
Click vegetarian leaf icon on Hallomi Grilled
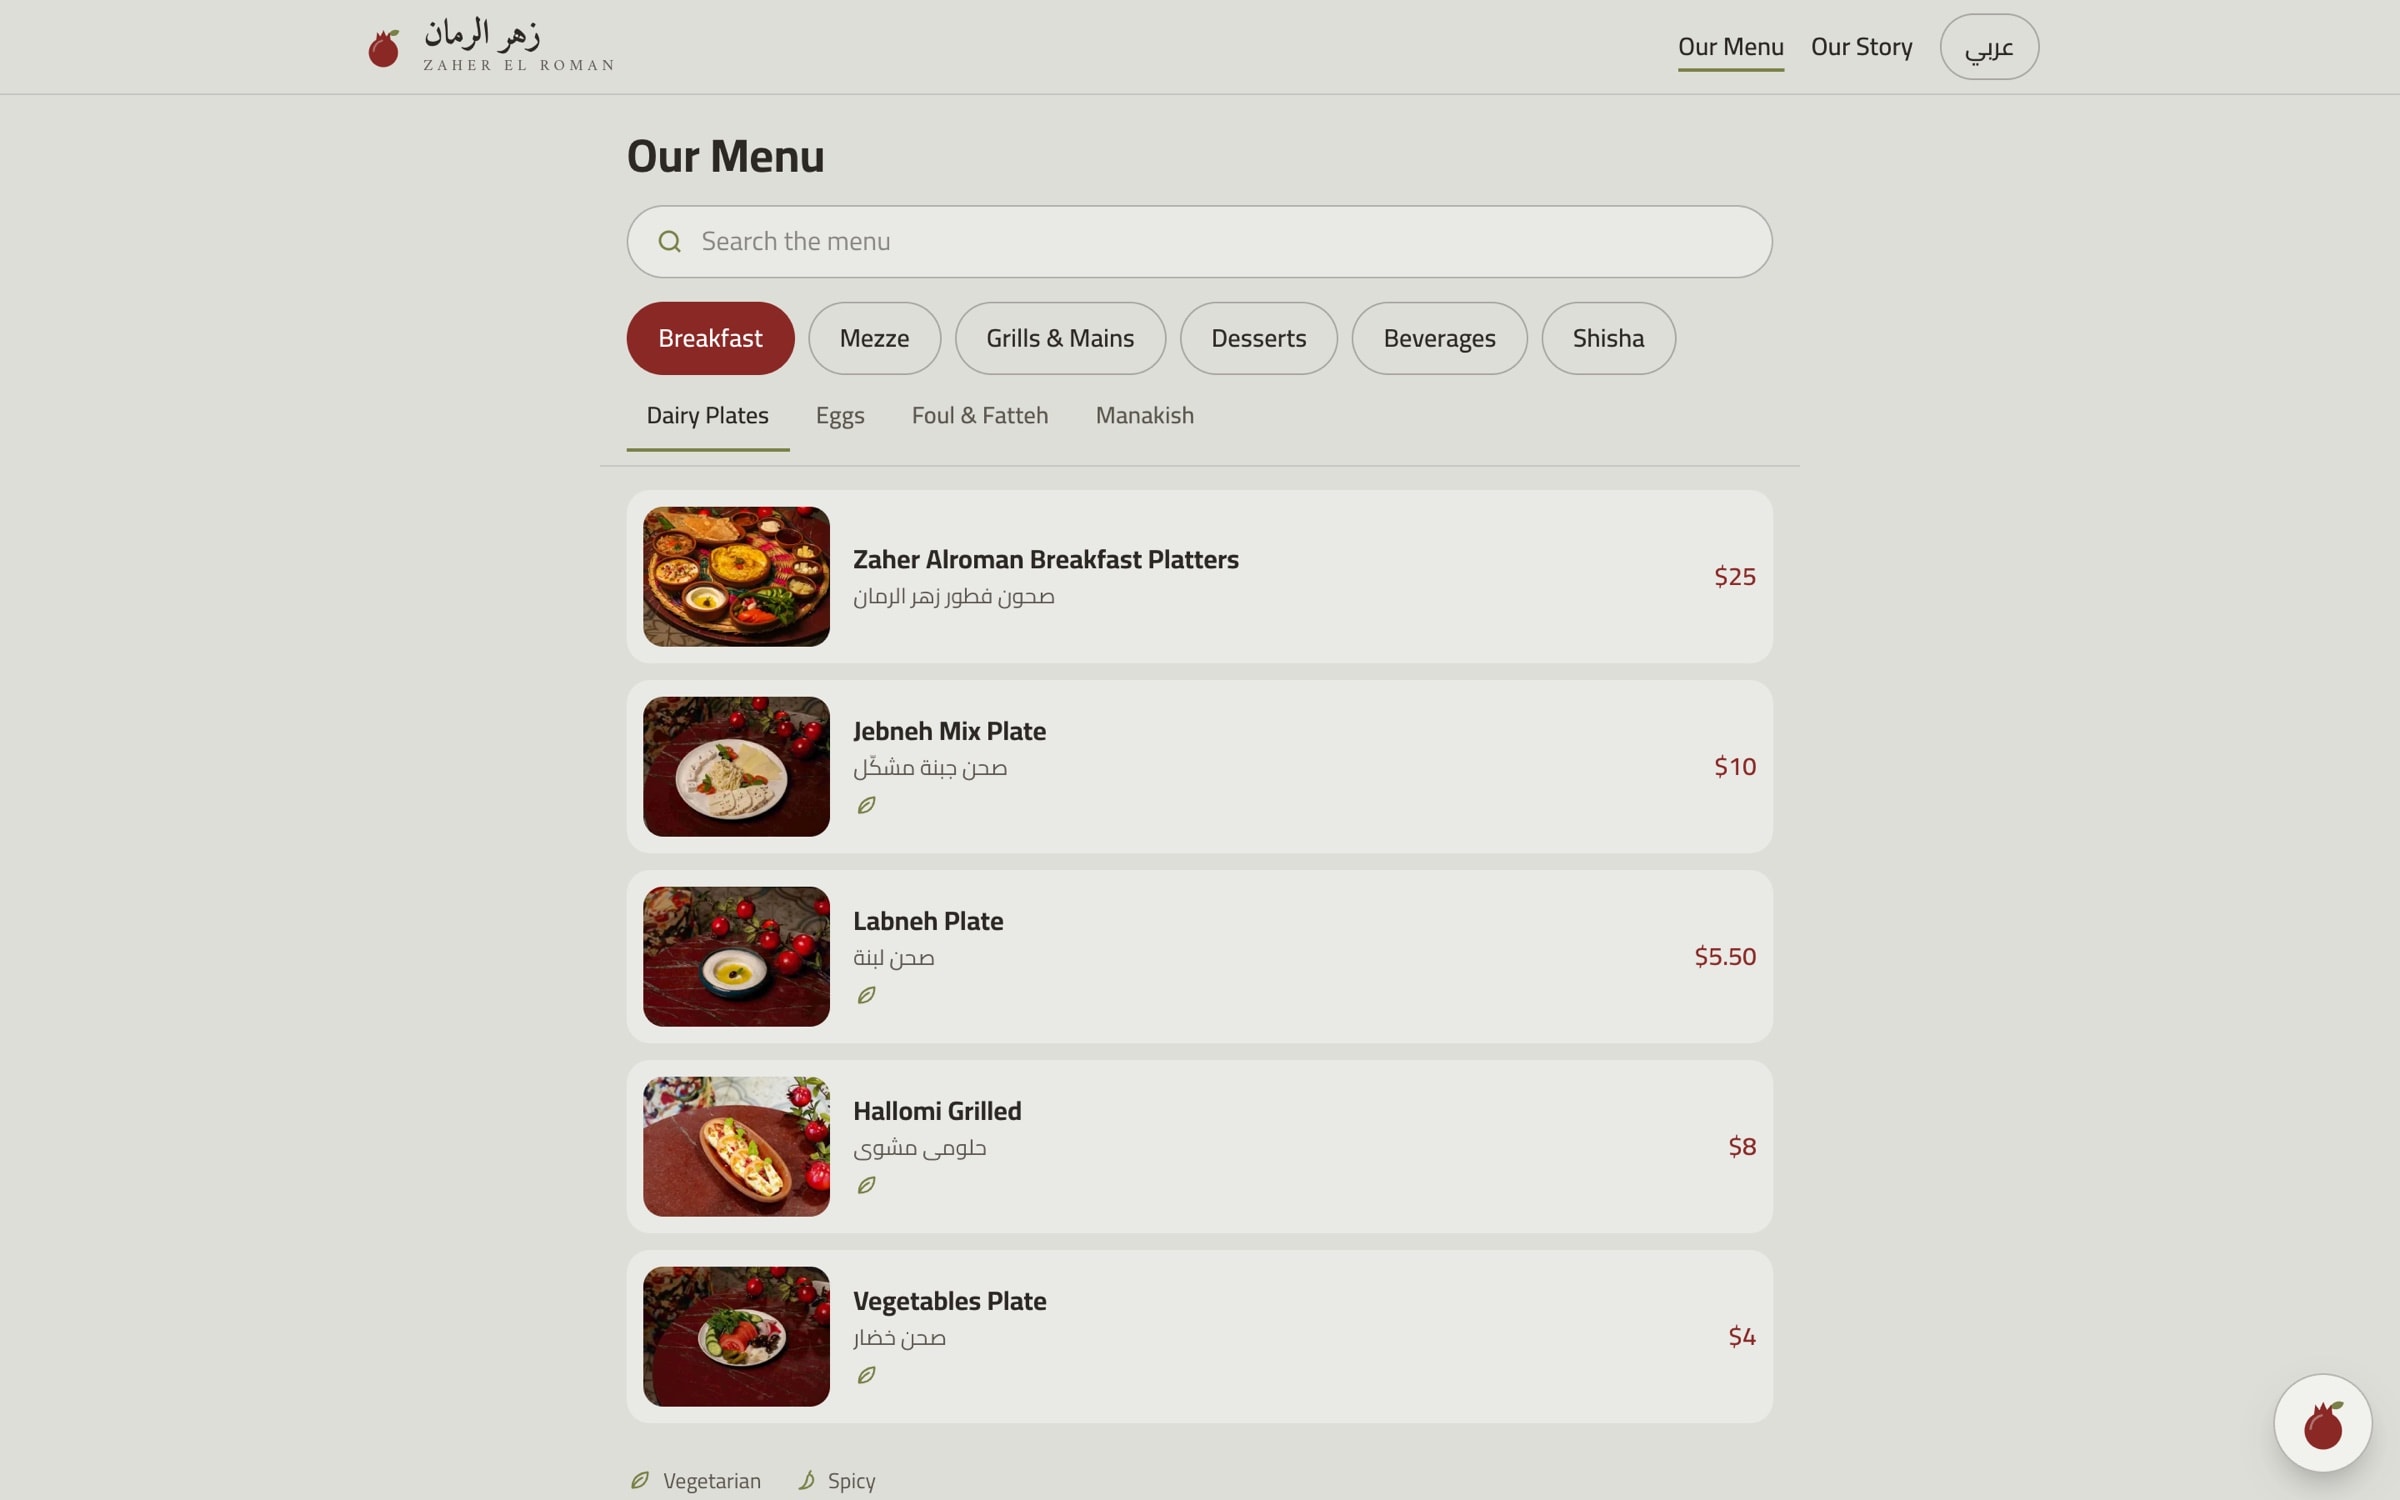[866, 1185]
